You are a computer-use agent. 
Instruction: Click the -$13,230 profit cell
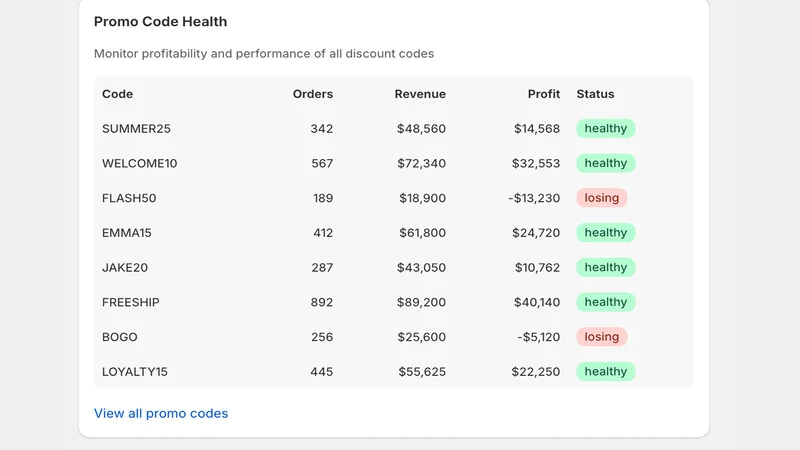pos(534,198)
